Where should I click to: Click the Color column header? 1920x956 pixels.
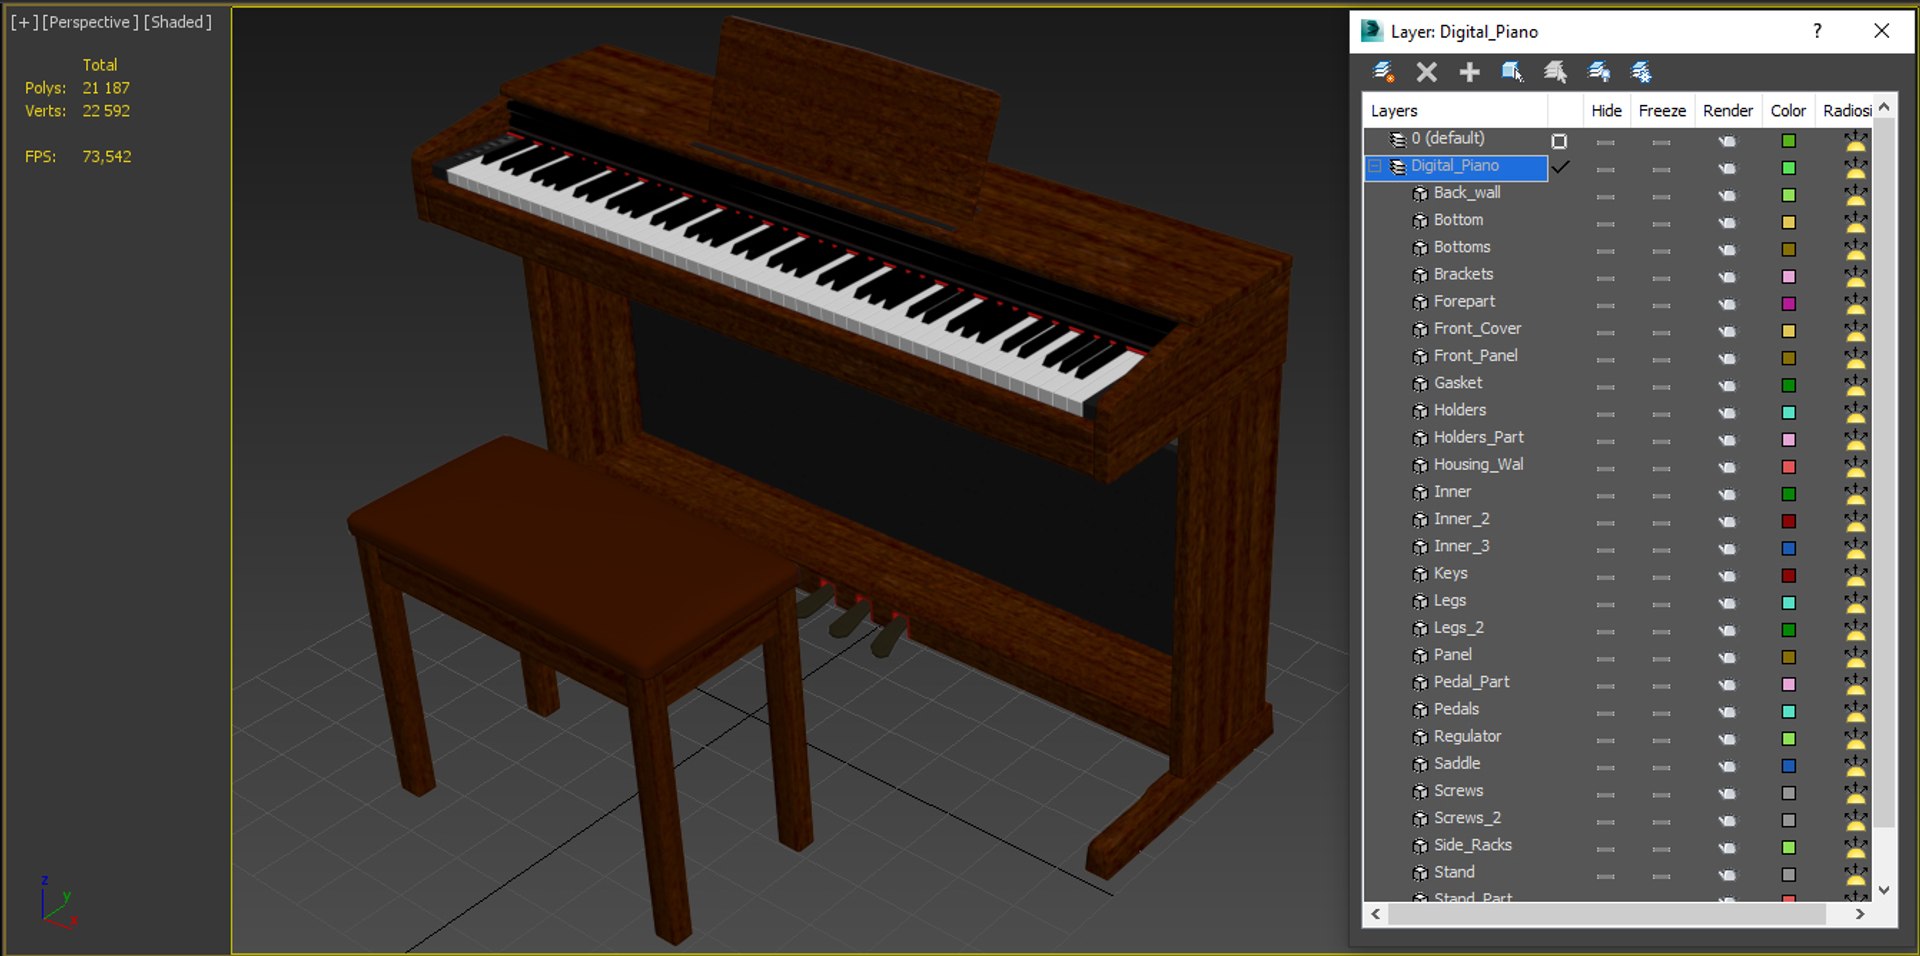tap(1788, 111)
